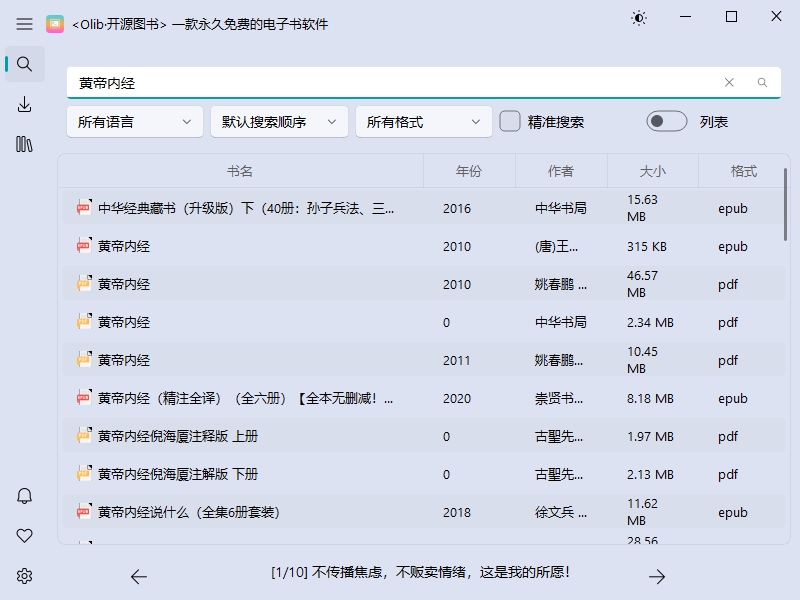This screenshot has height=600, width=800.
Task: Switch the 列表 view toggle
Action: (x=666, y=119)
